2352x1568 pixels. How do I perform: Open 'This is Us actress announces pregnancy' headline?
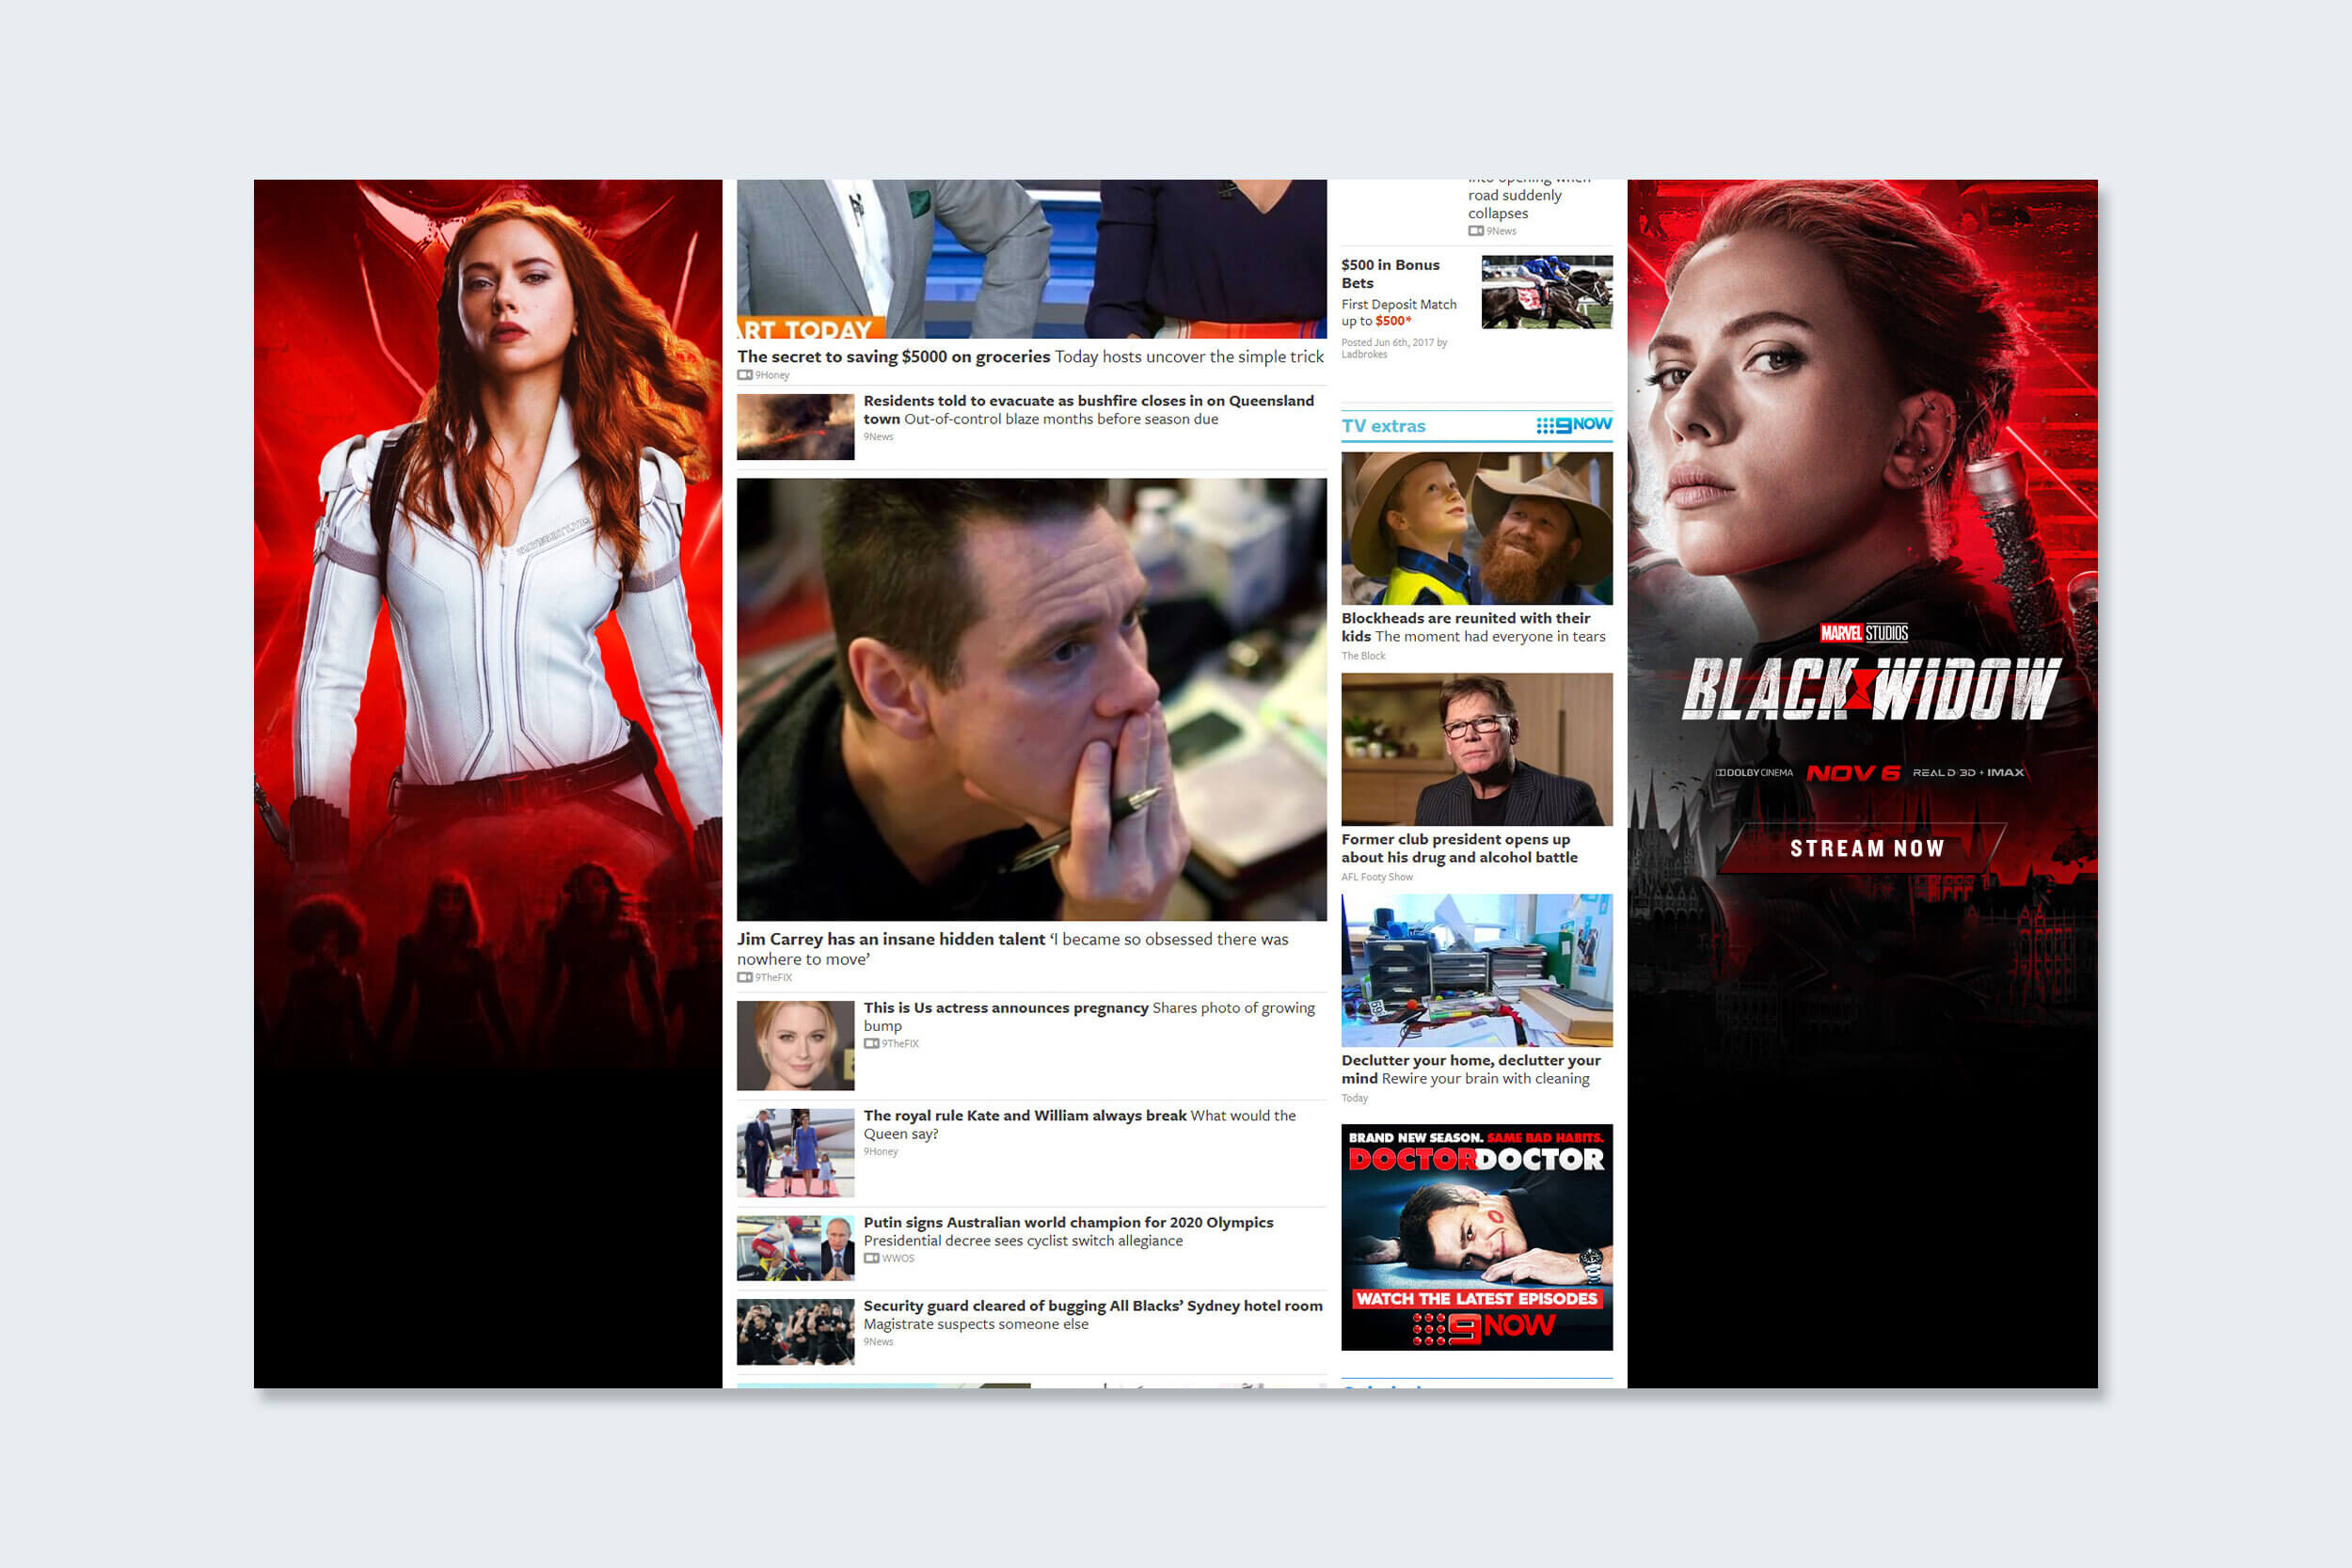point(1005,1008)
